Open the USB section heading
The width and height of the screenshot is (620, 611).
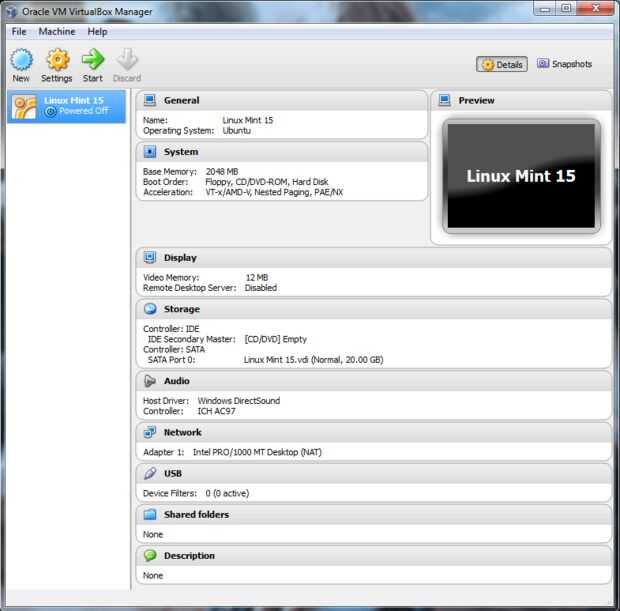(173, 474)
